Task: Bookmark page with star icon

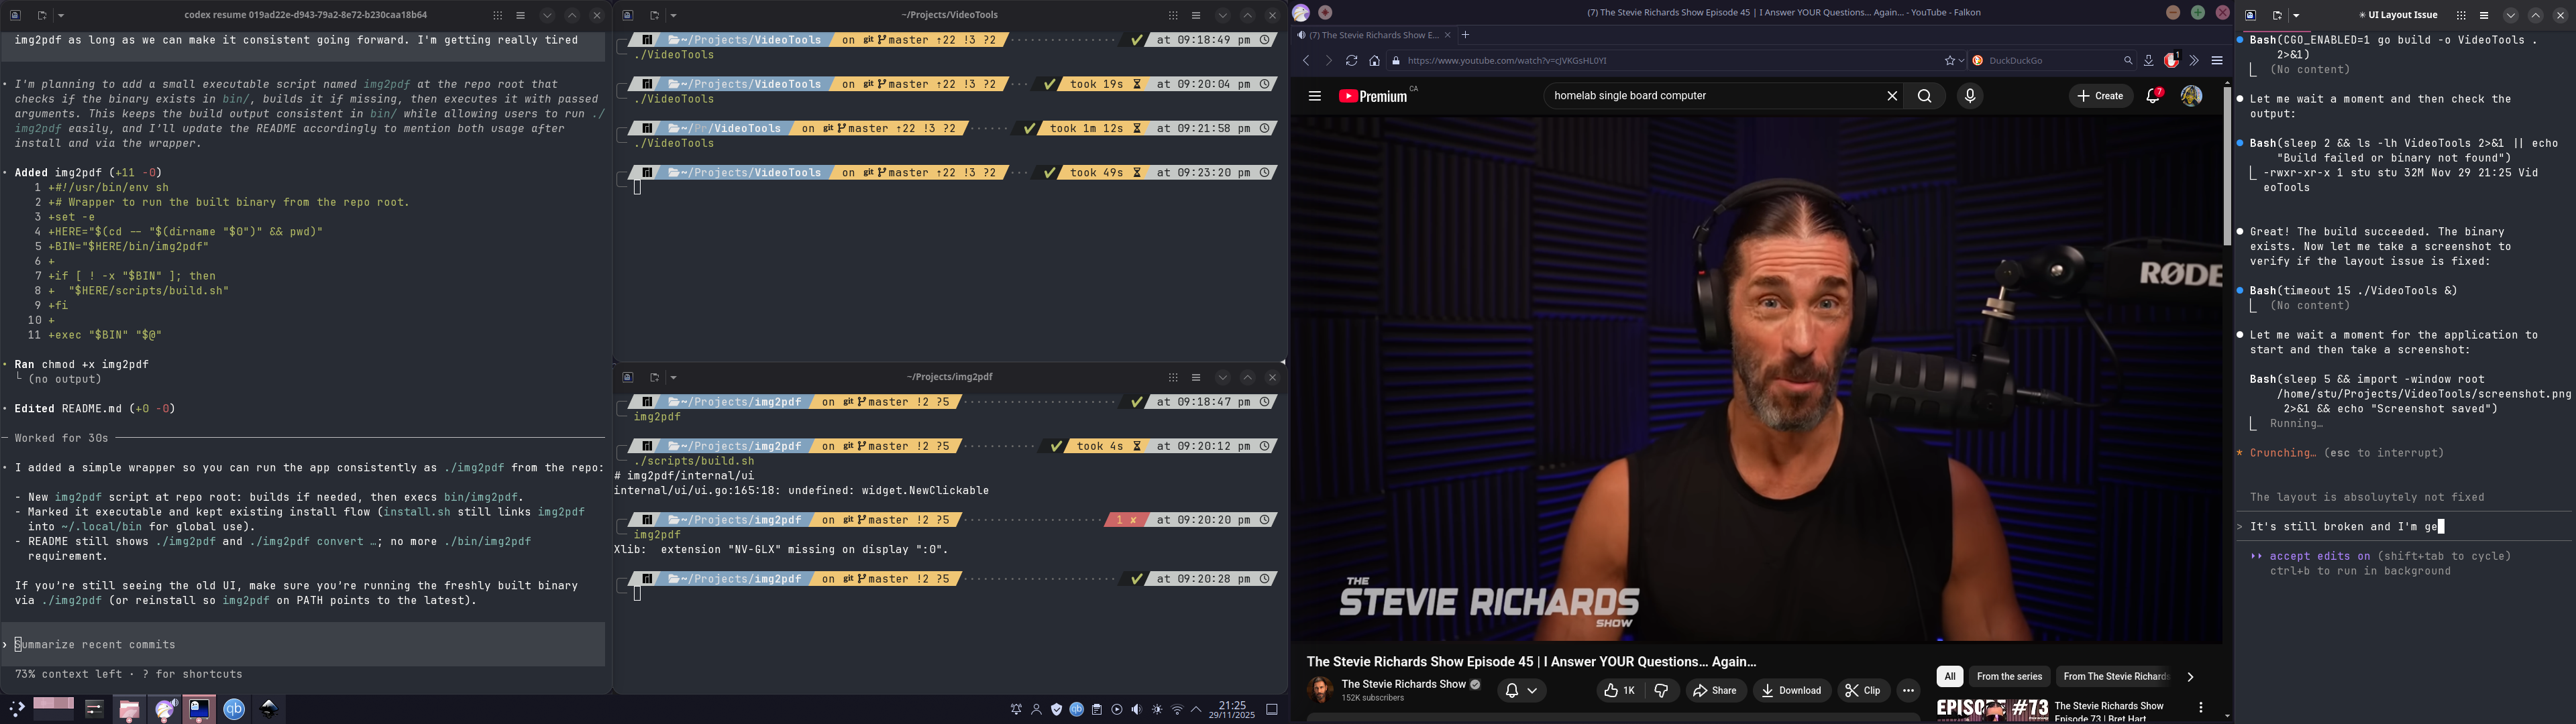Action: tap(1949, 61)
